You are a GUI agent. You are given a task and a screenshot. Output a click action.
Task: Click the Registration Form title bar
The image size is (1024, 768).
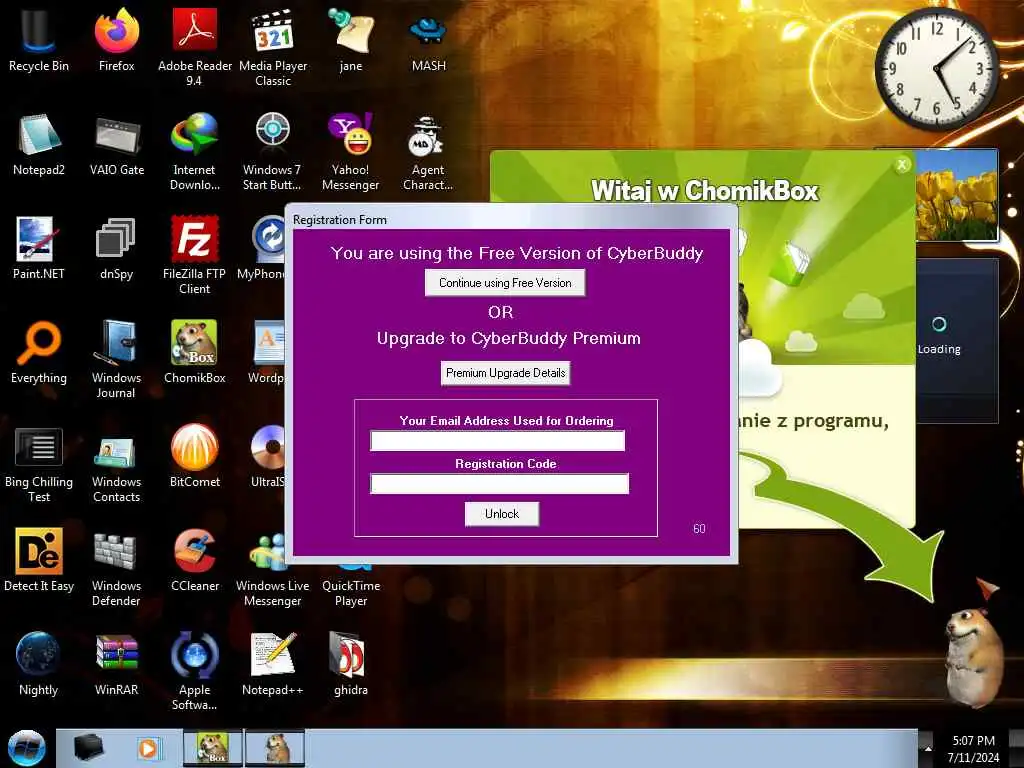pyautogui.click(x=511, y=219)
